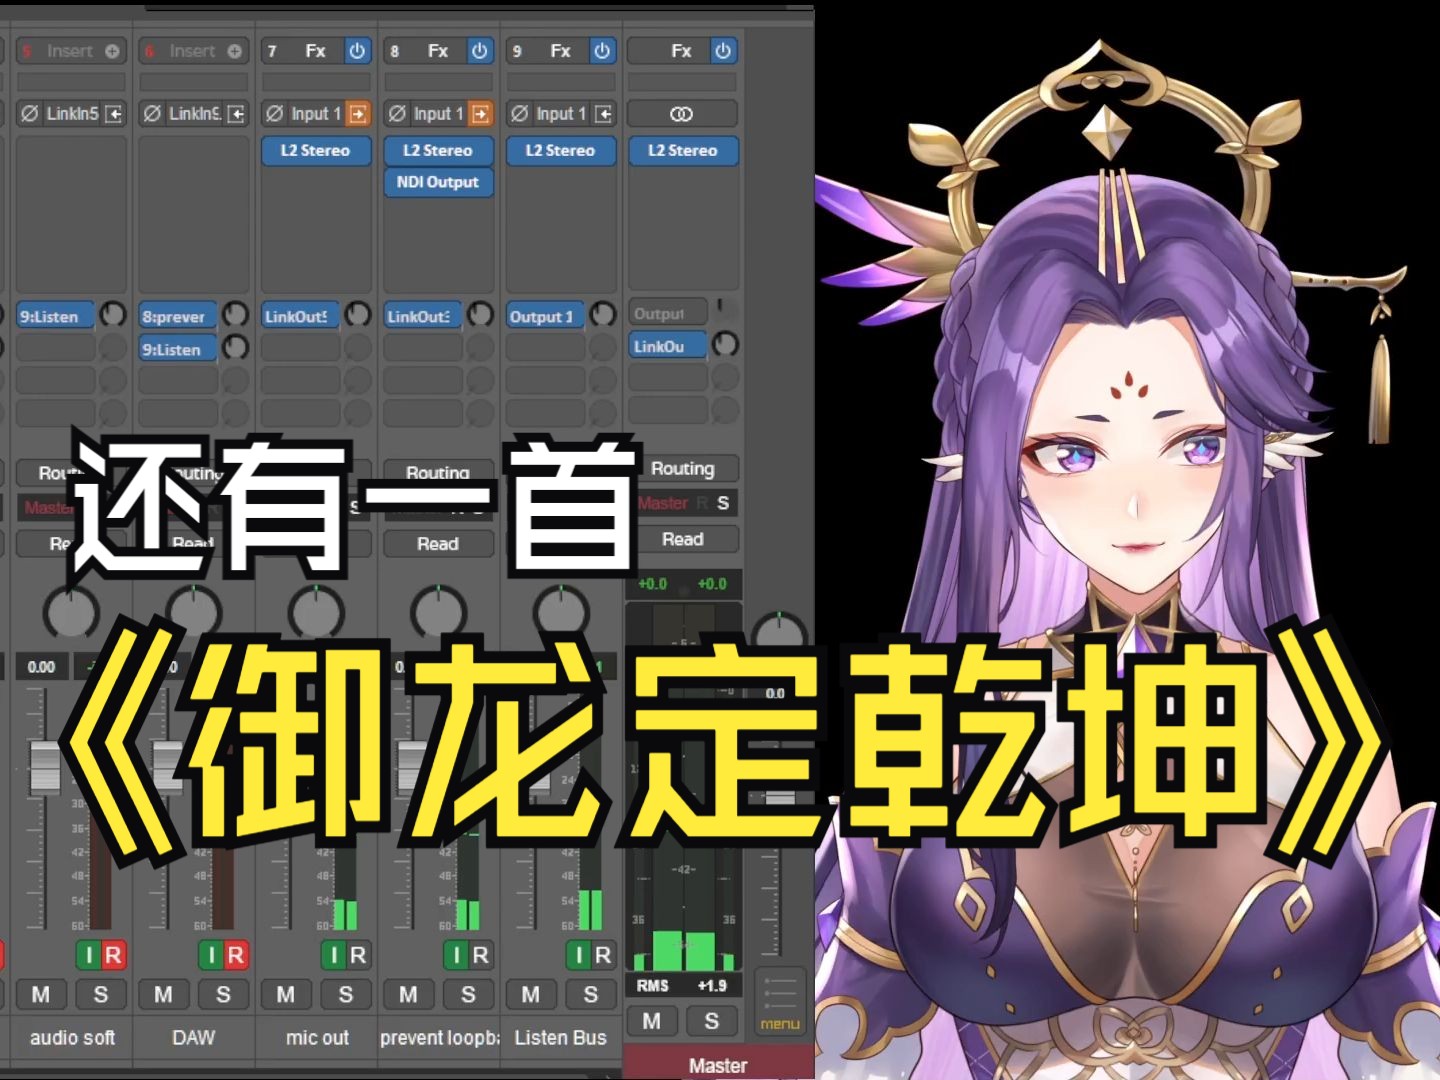1440x1080 pixels.
Task: Click the audio soft volume fader handle
Action: click(45, 768)
